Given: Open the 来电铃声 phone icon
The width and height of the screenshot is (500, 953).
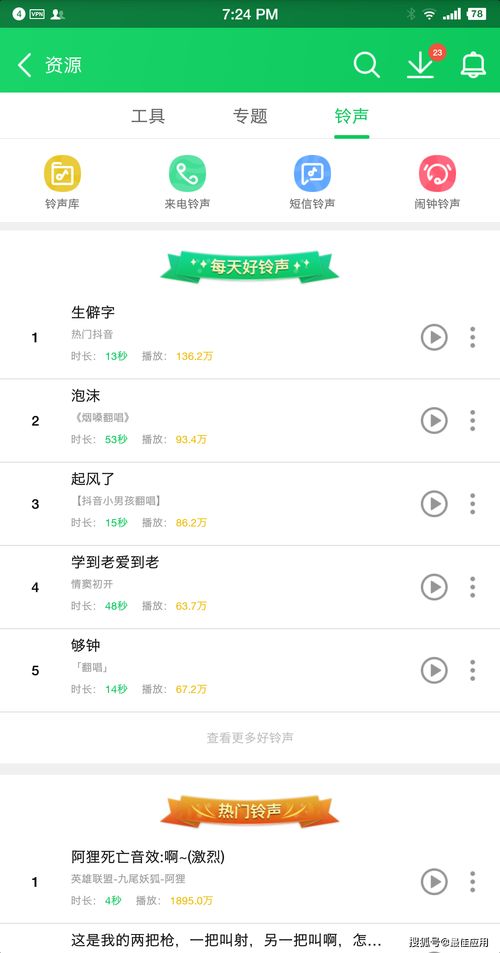Looking at the screenshot, I should (x=187, y=173).
